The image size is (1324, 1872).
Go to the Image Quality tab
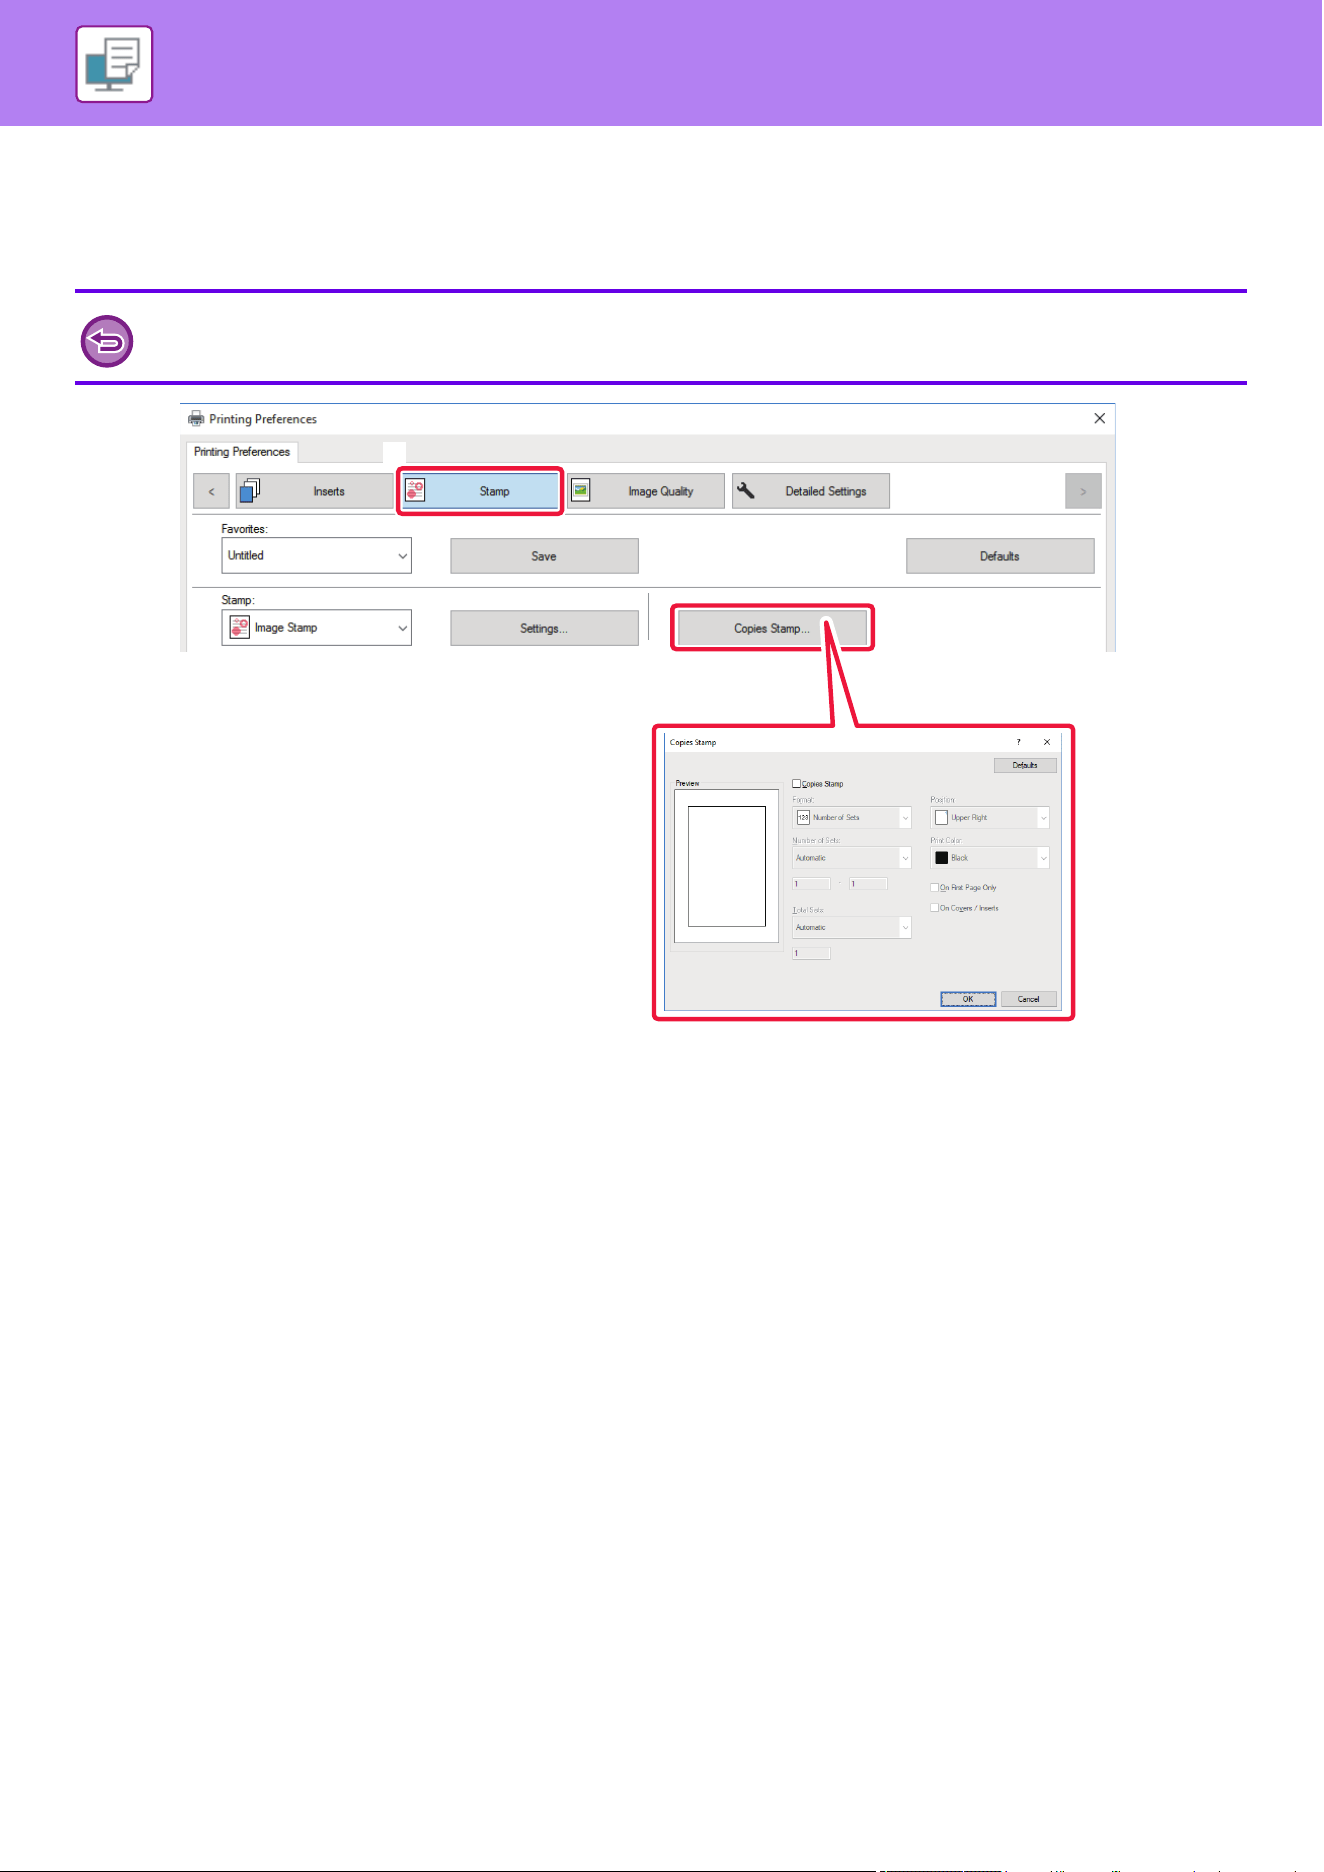pyautogui.click(x=646, y=491)
